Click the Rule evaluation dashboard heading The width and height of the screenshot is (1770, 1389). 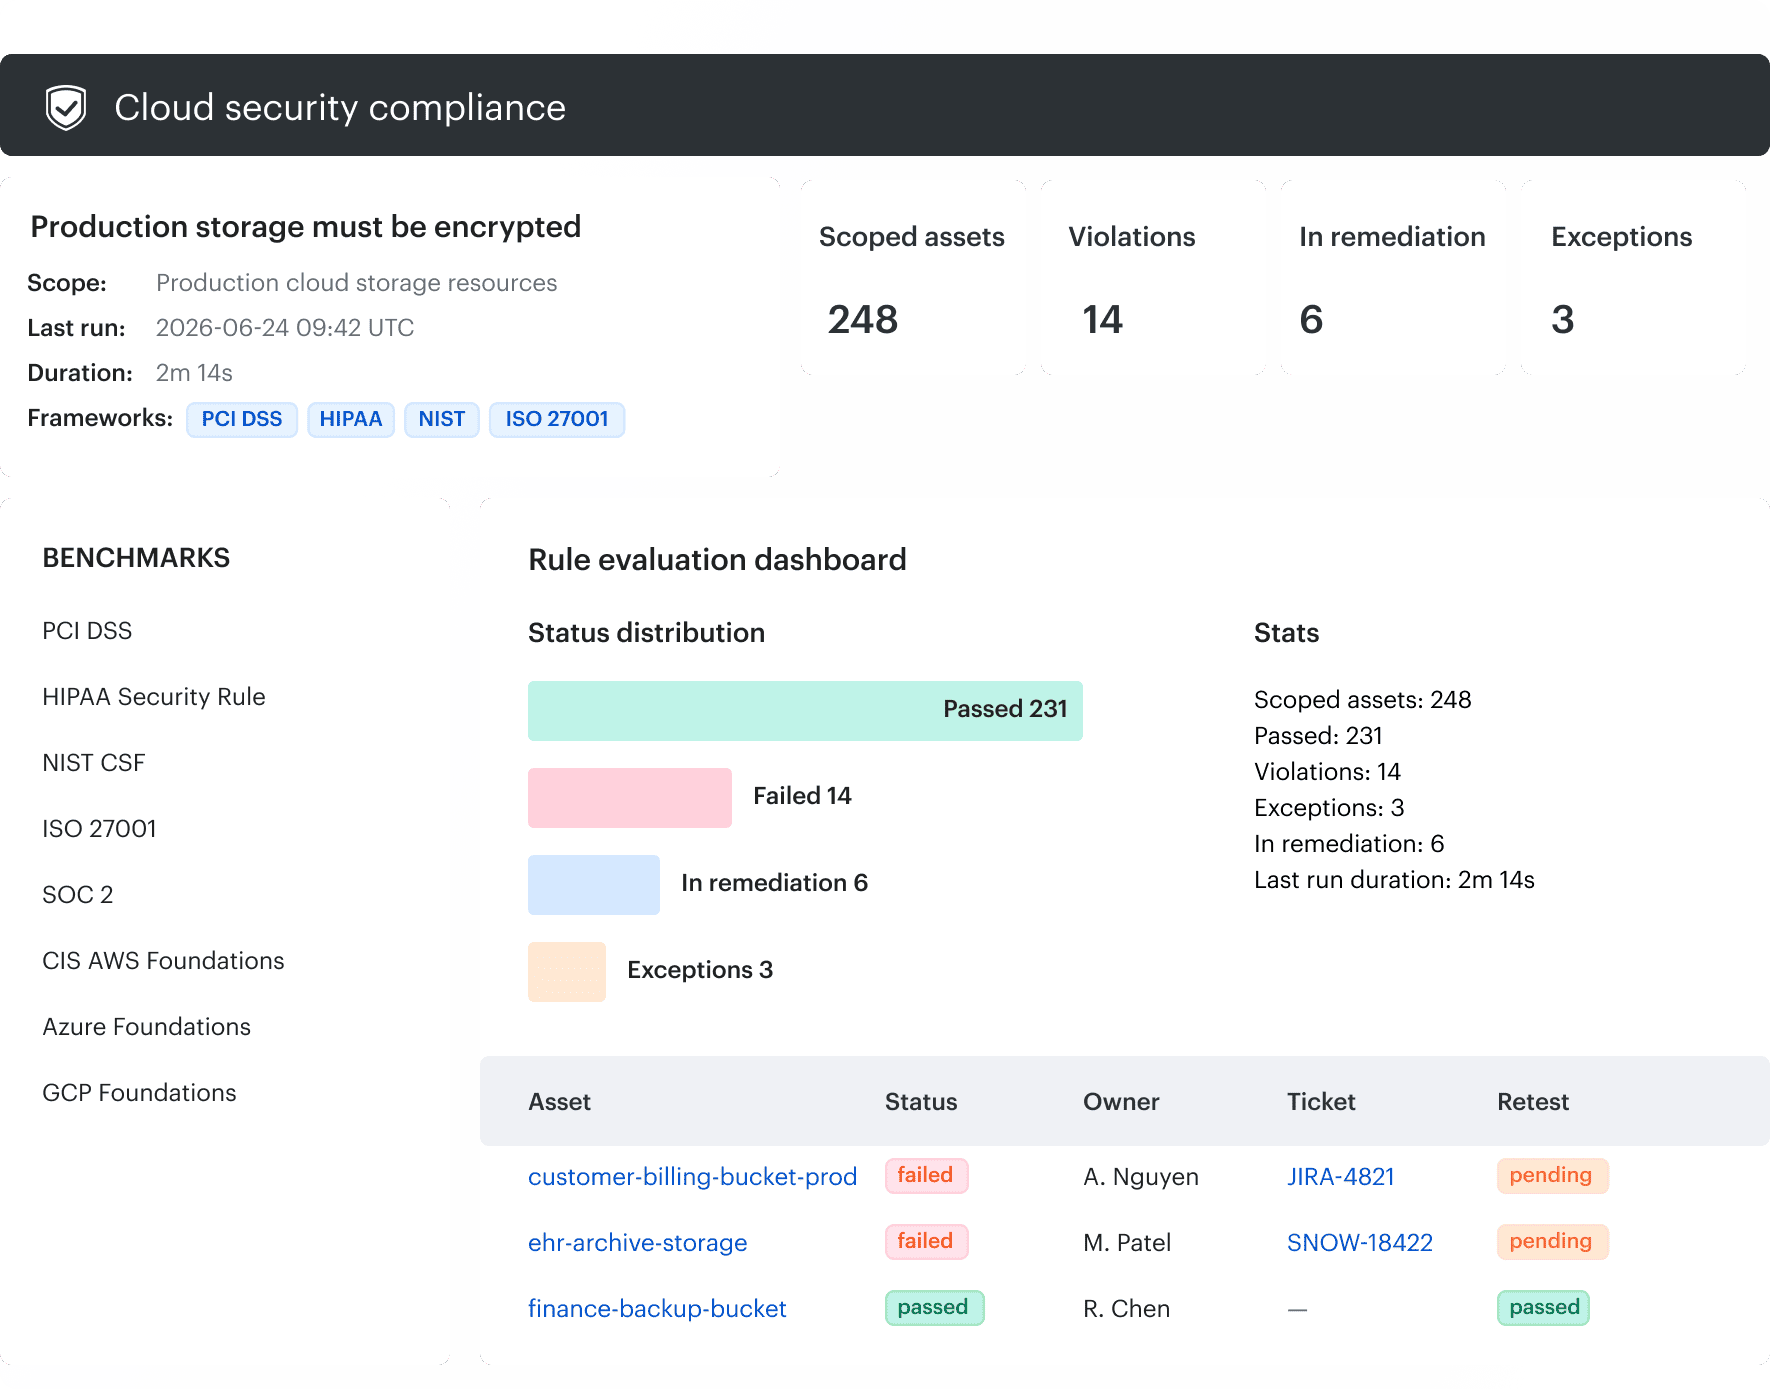717,560
